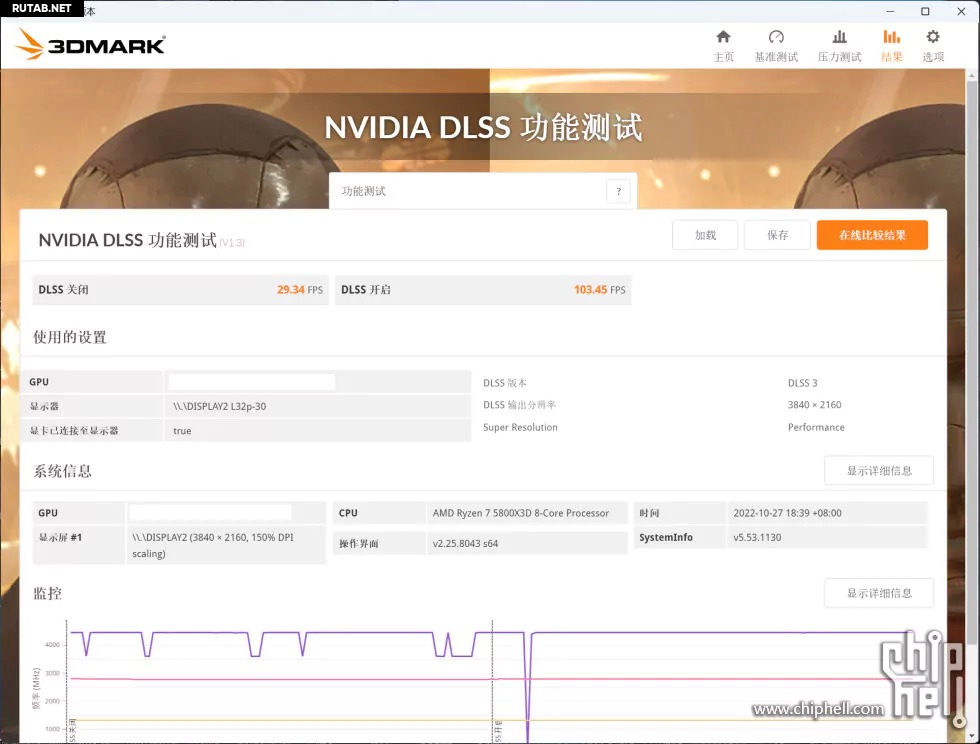Click the AMD Ryzen 7 5800X3D CPU field

(520, 513)
